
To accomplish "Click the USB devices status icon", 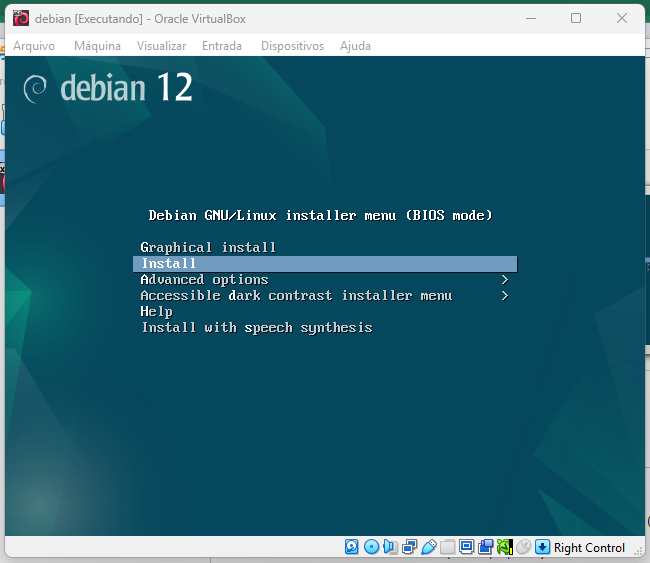I will tap(429, 547).
